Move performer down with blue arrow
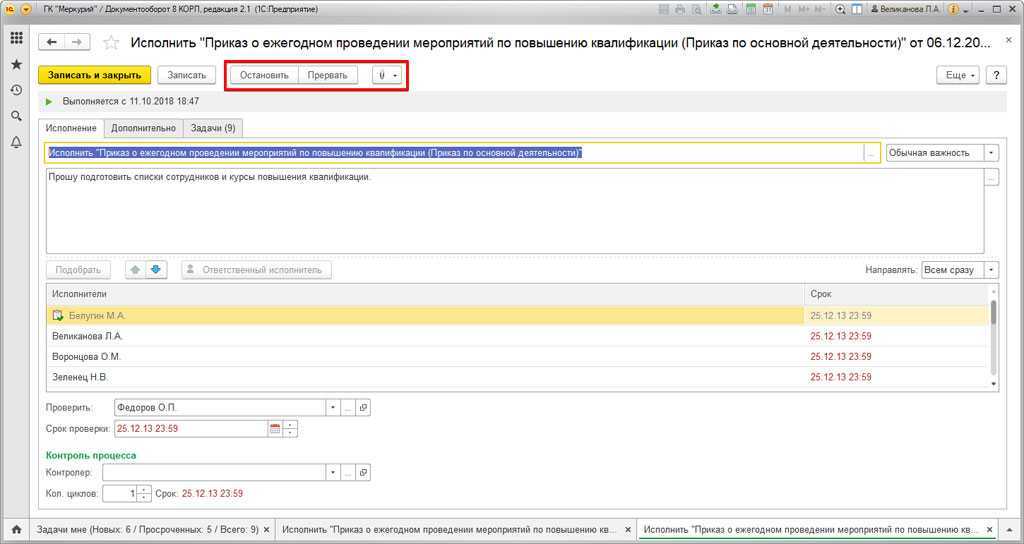The height and width of the screenshot is (544, 1024). [155, 270]
